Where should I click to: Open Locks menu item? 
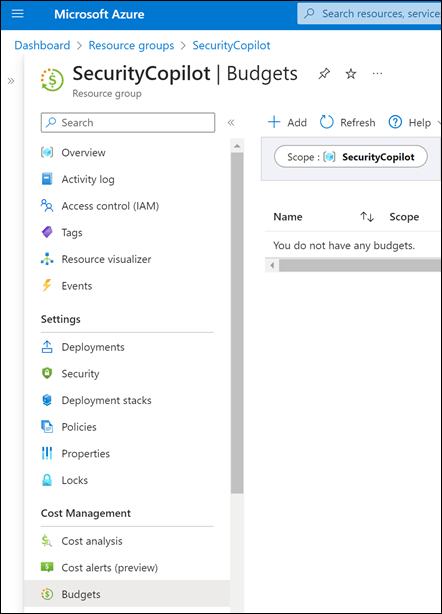74,480
